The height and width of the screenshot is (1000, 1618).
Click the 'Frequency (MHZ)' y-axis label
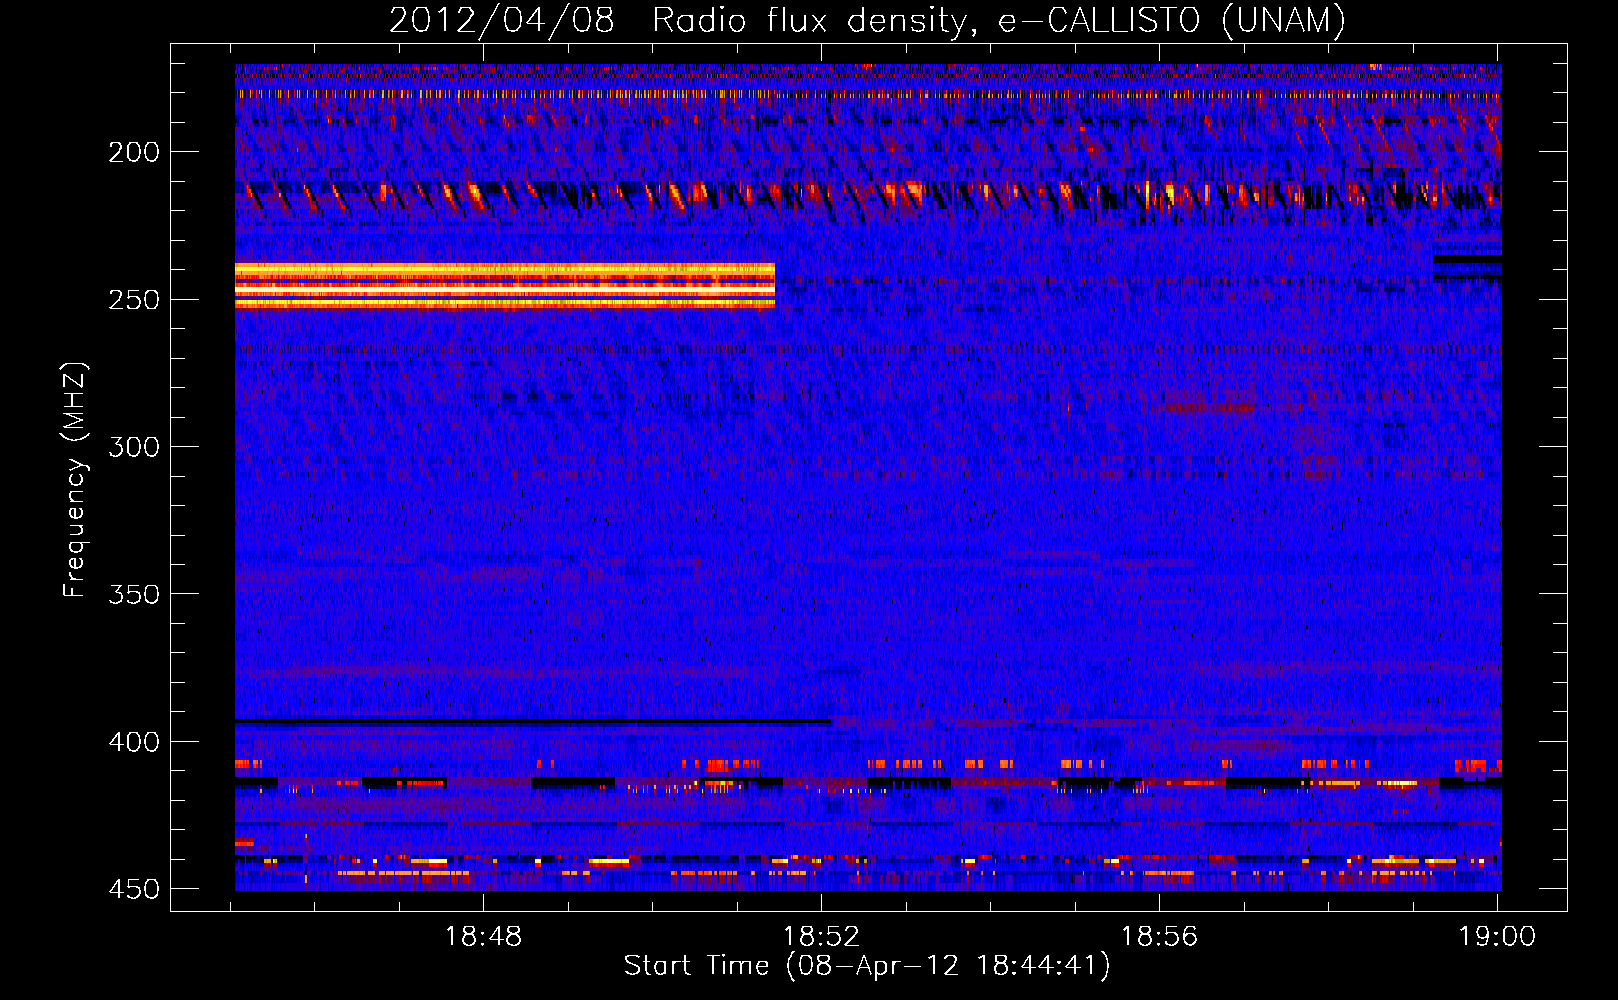point(75,480)
